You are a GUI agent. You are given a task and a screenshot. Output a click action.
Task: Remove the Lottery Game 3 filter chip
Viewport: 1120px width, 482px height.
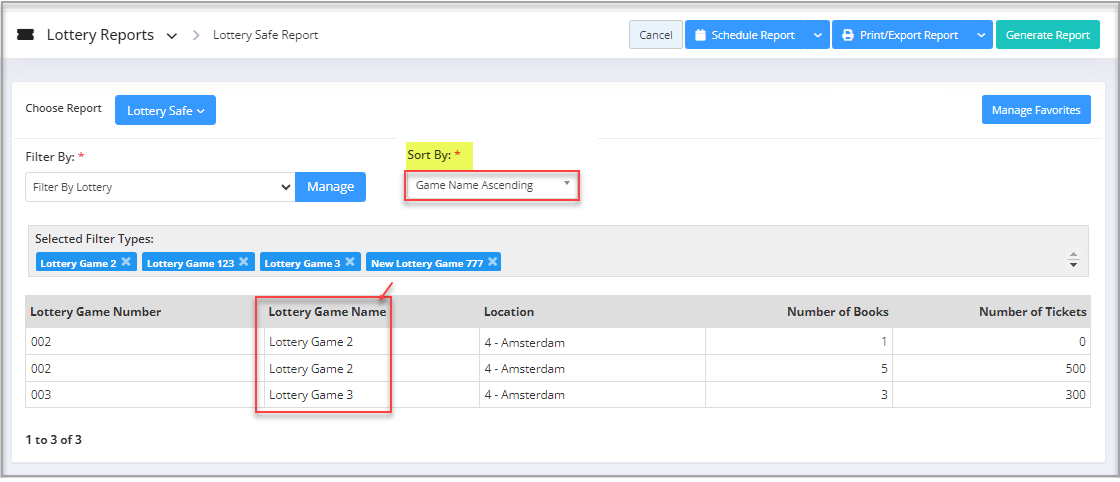tap(350, 262)
